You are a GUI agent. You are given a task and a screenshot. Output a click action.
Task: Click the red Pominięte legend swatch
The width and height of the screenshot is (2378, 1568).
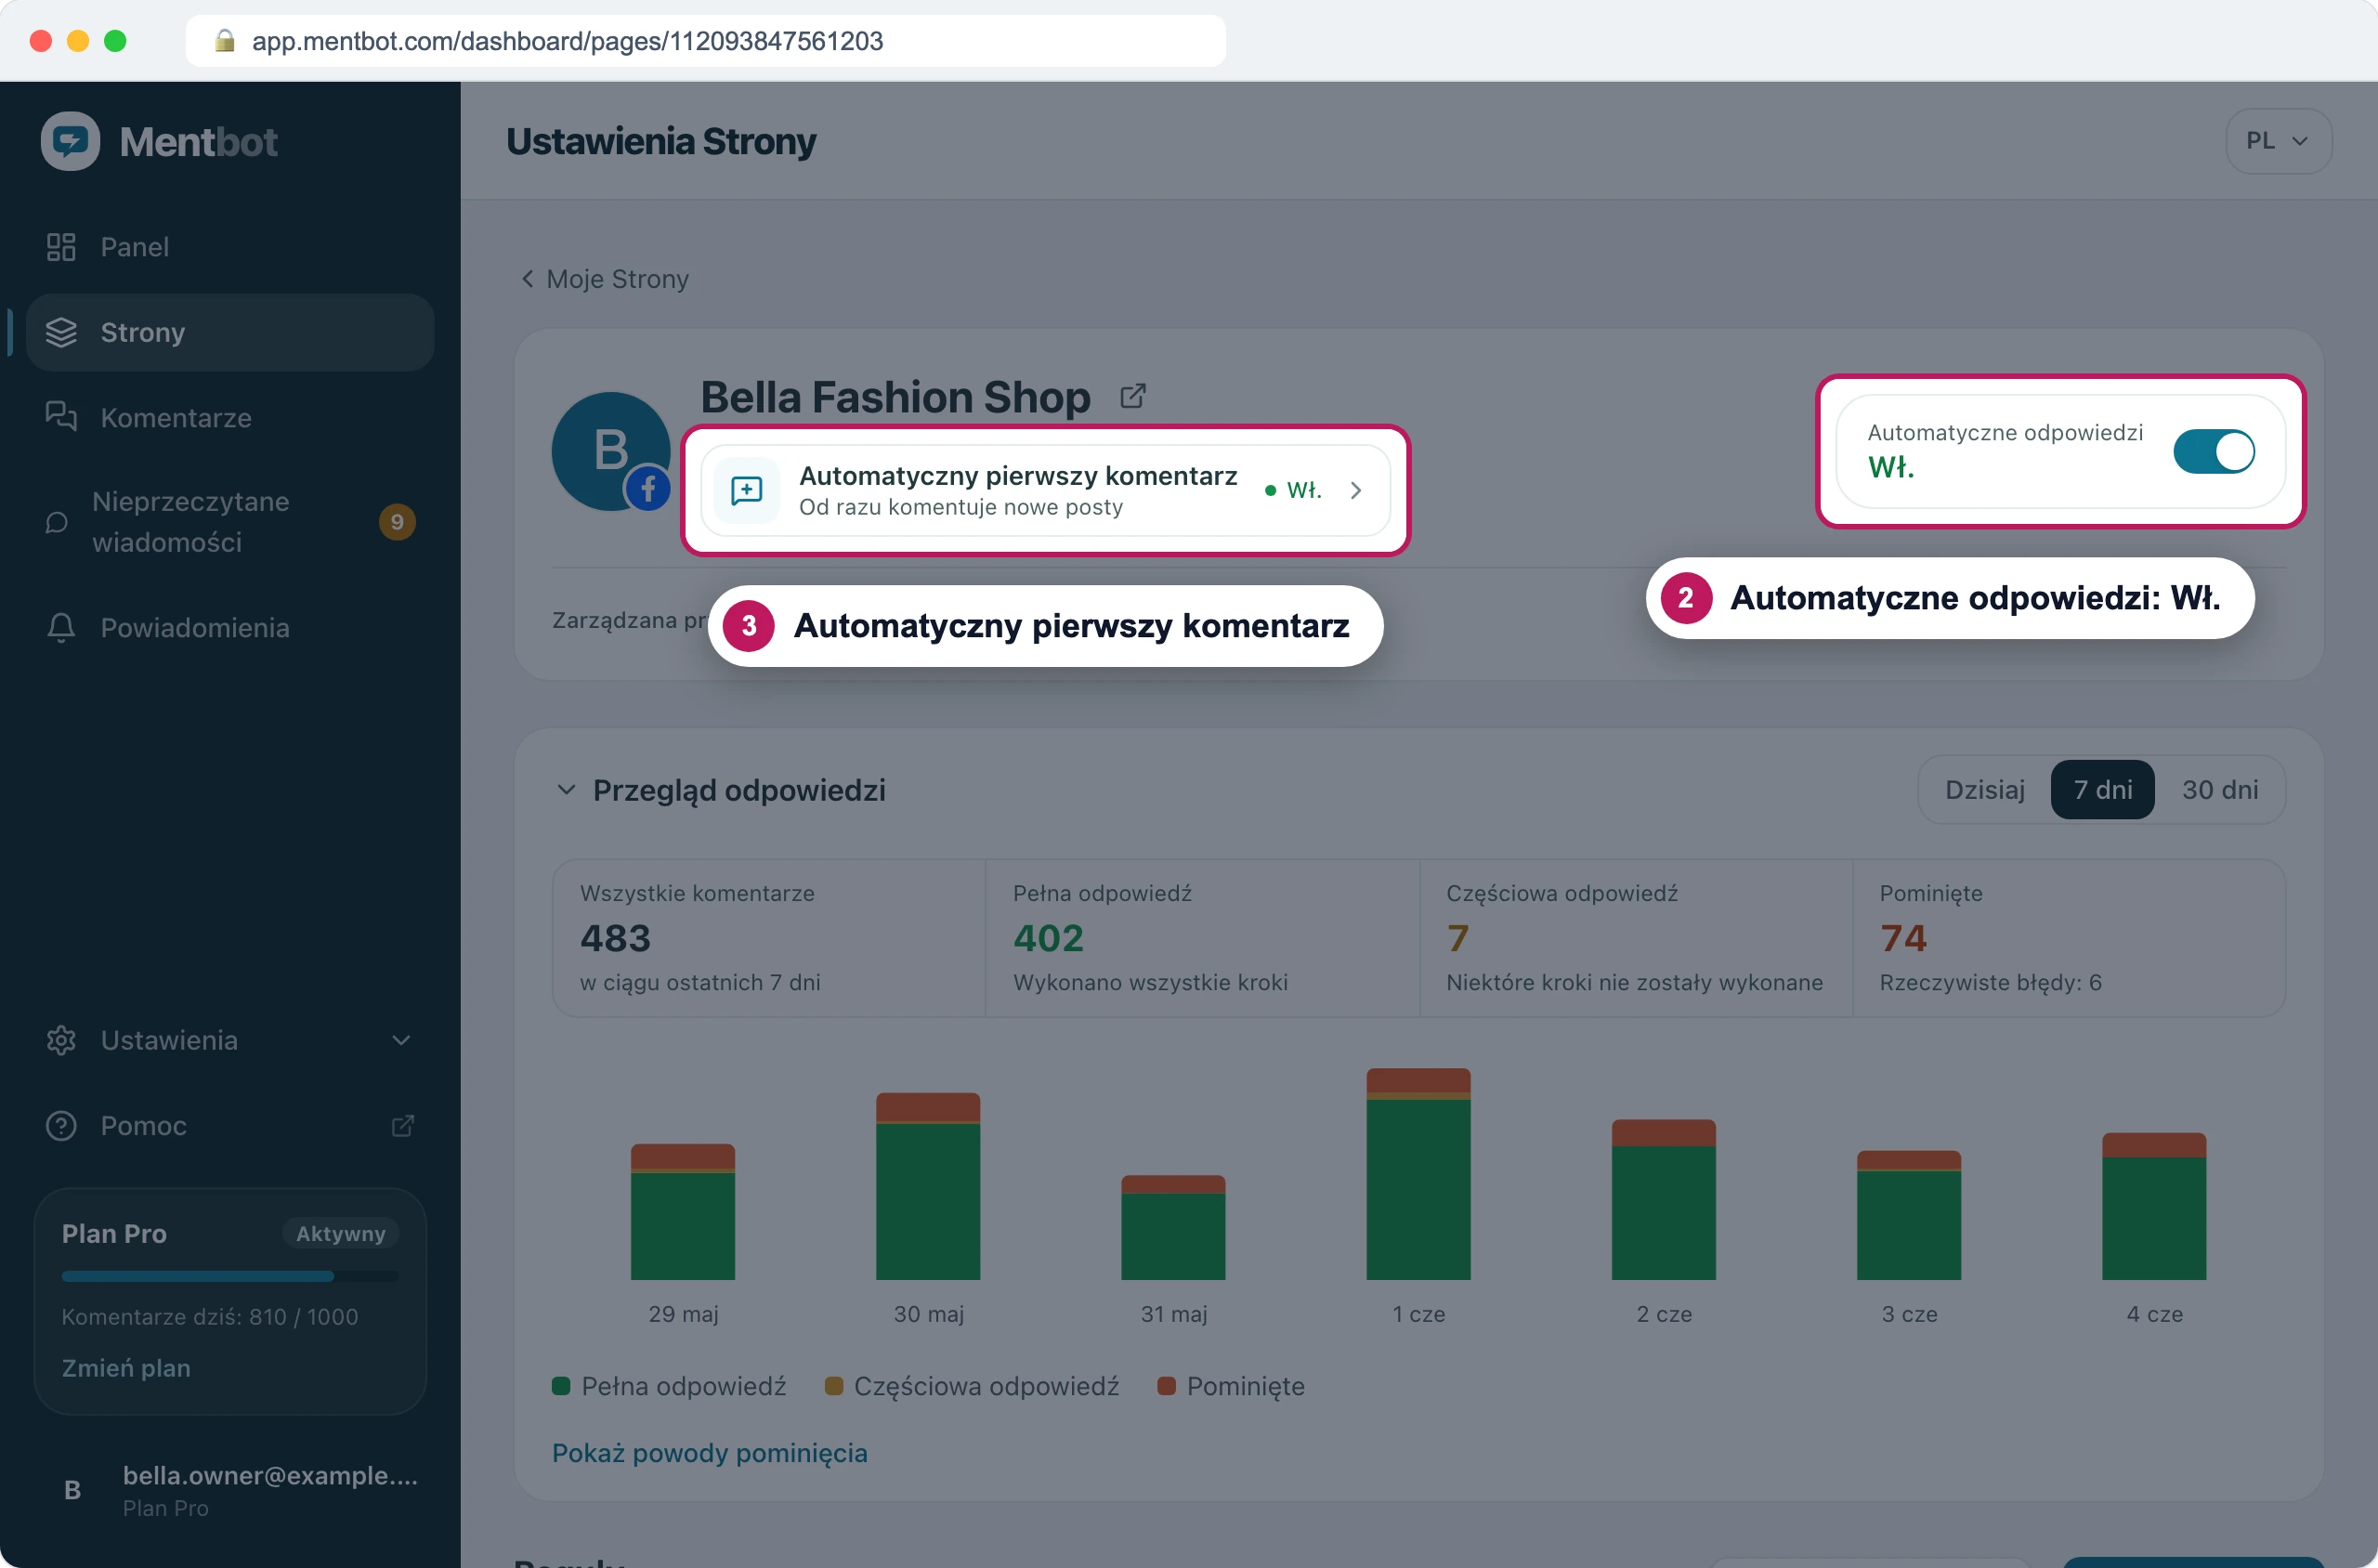point(1166,1386)
